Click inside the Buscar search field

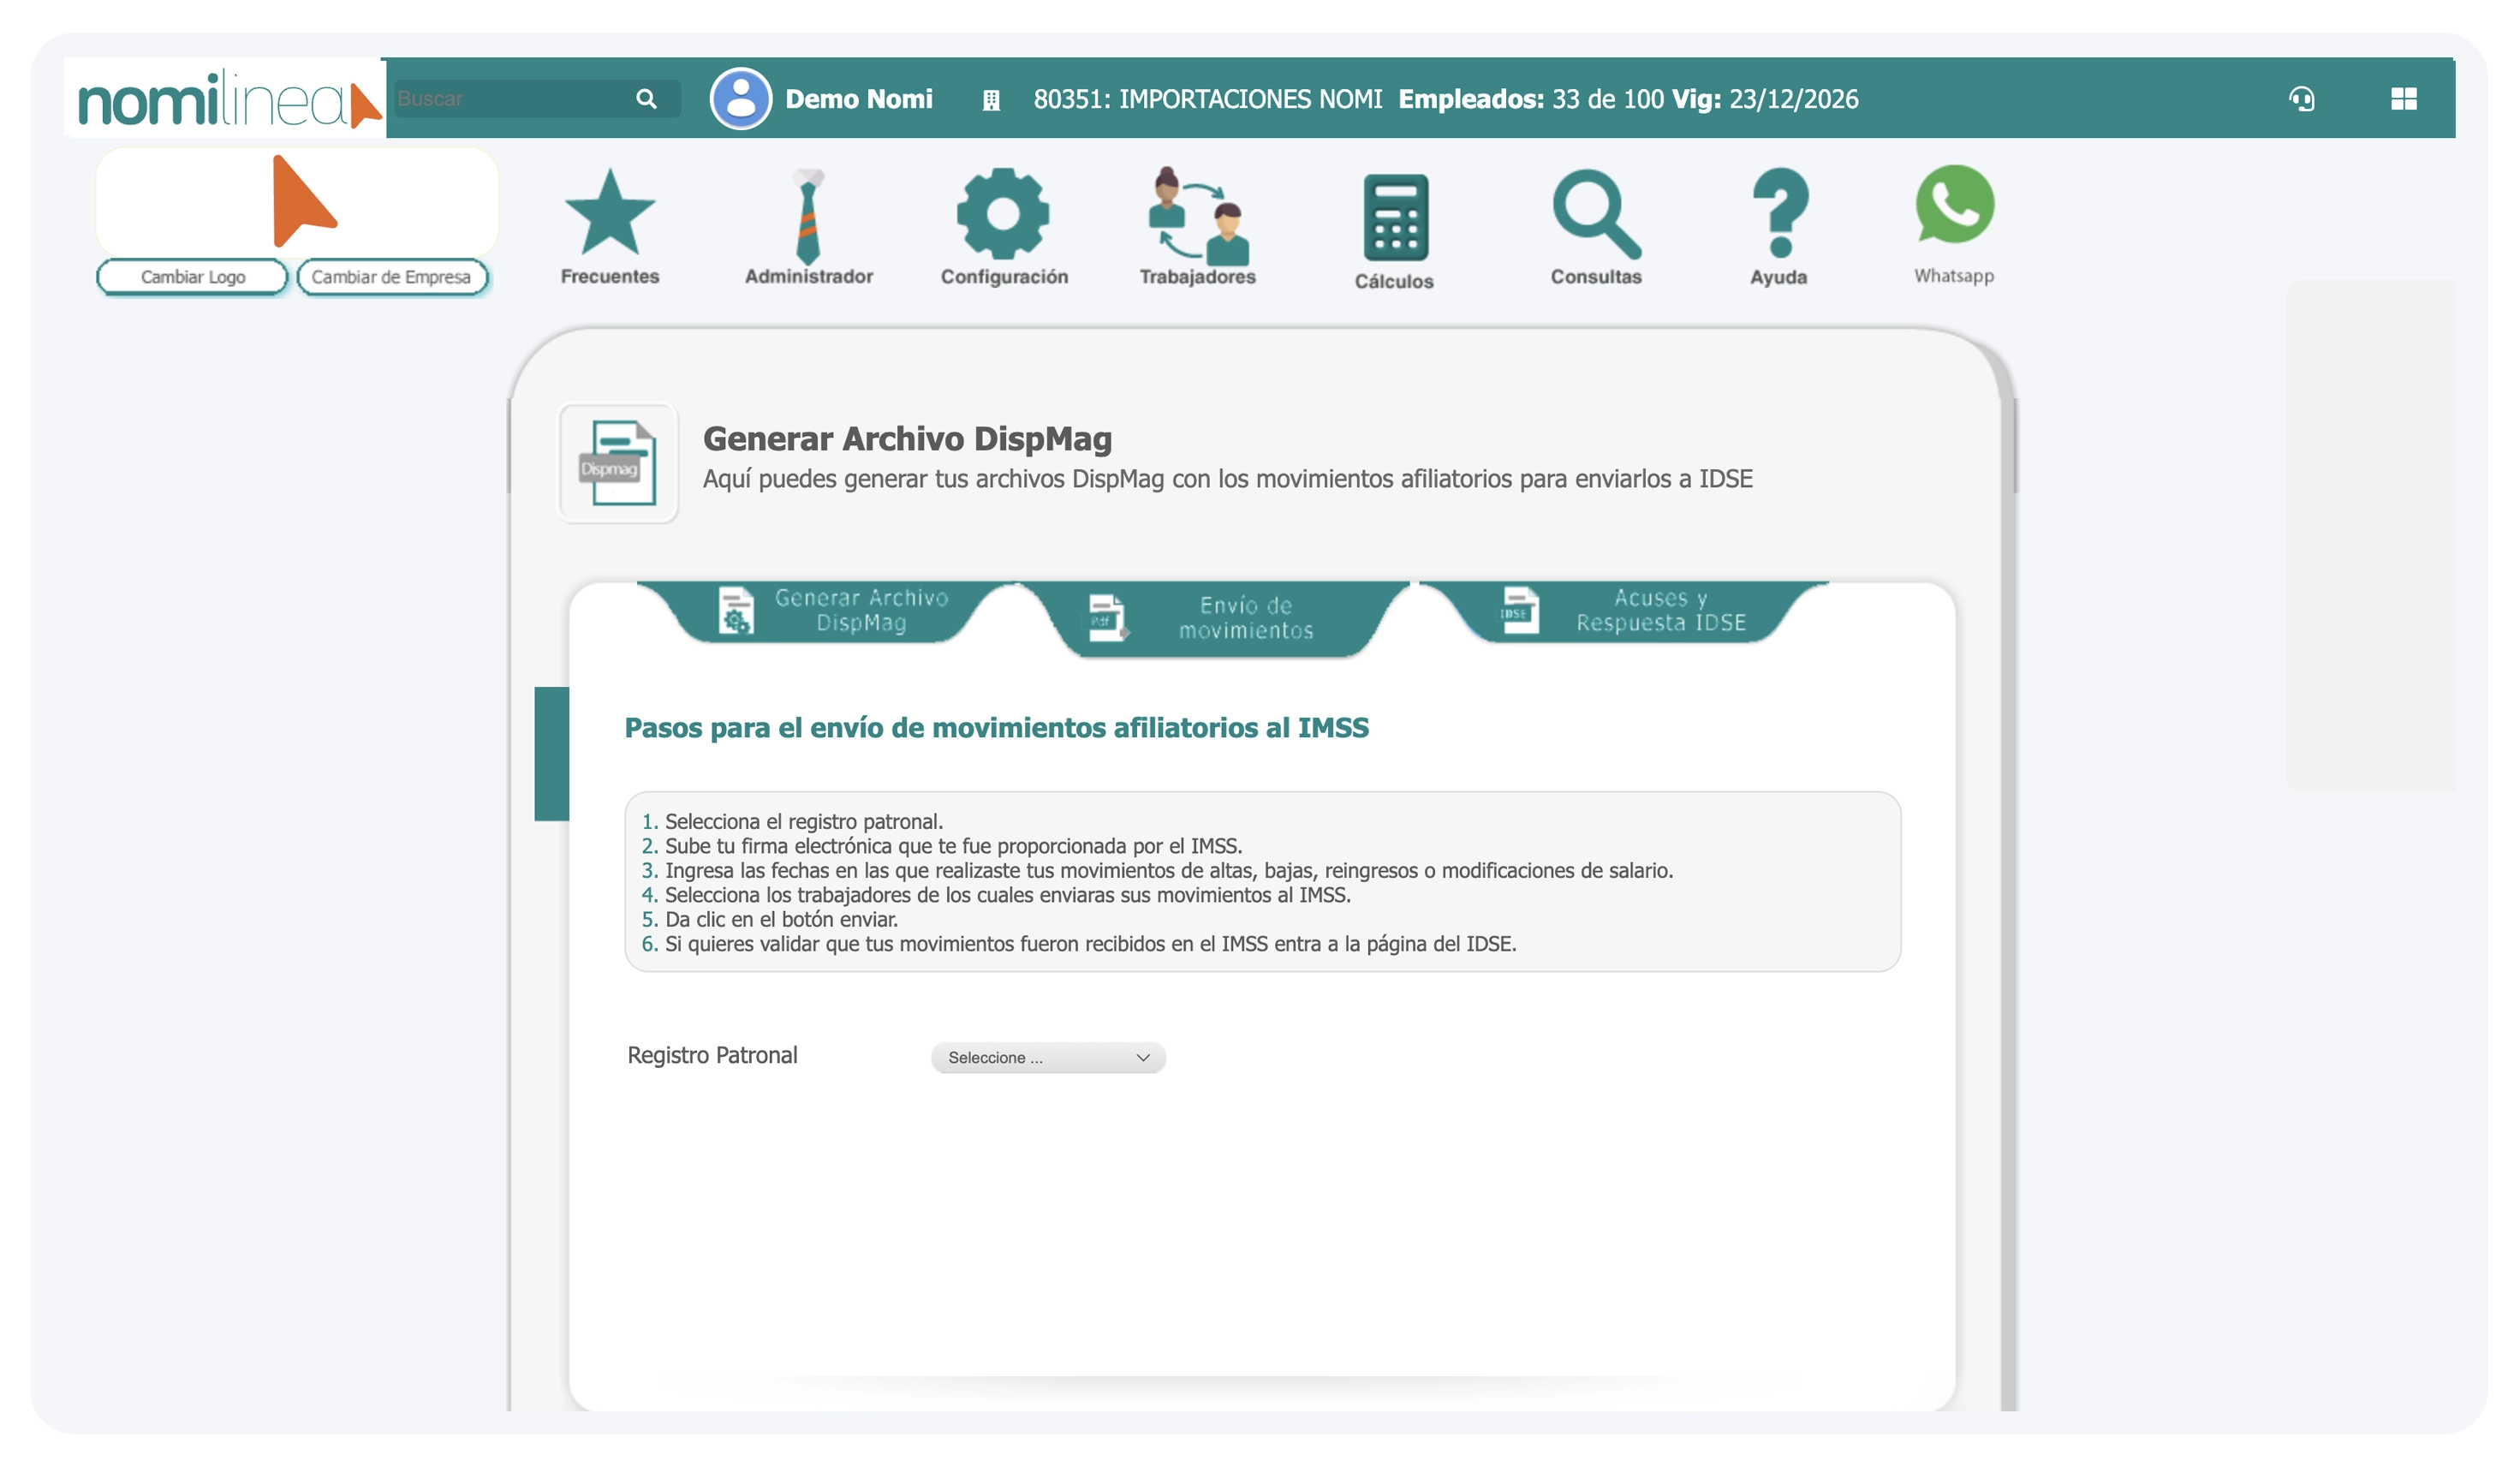click(510, 99)
